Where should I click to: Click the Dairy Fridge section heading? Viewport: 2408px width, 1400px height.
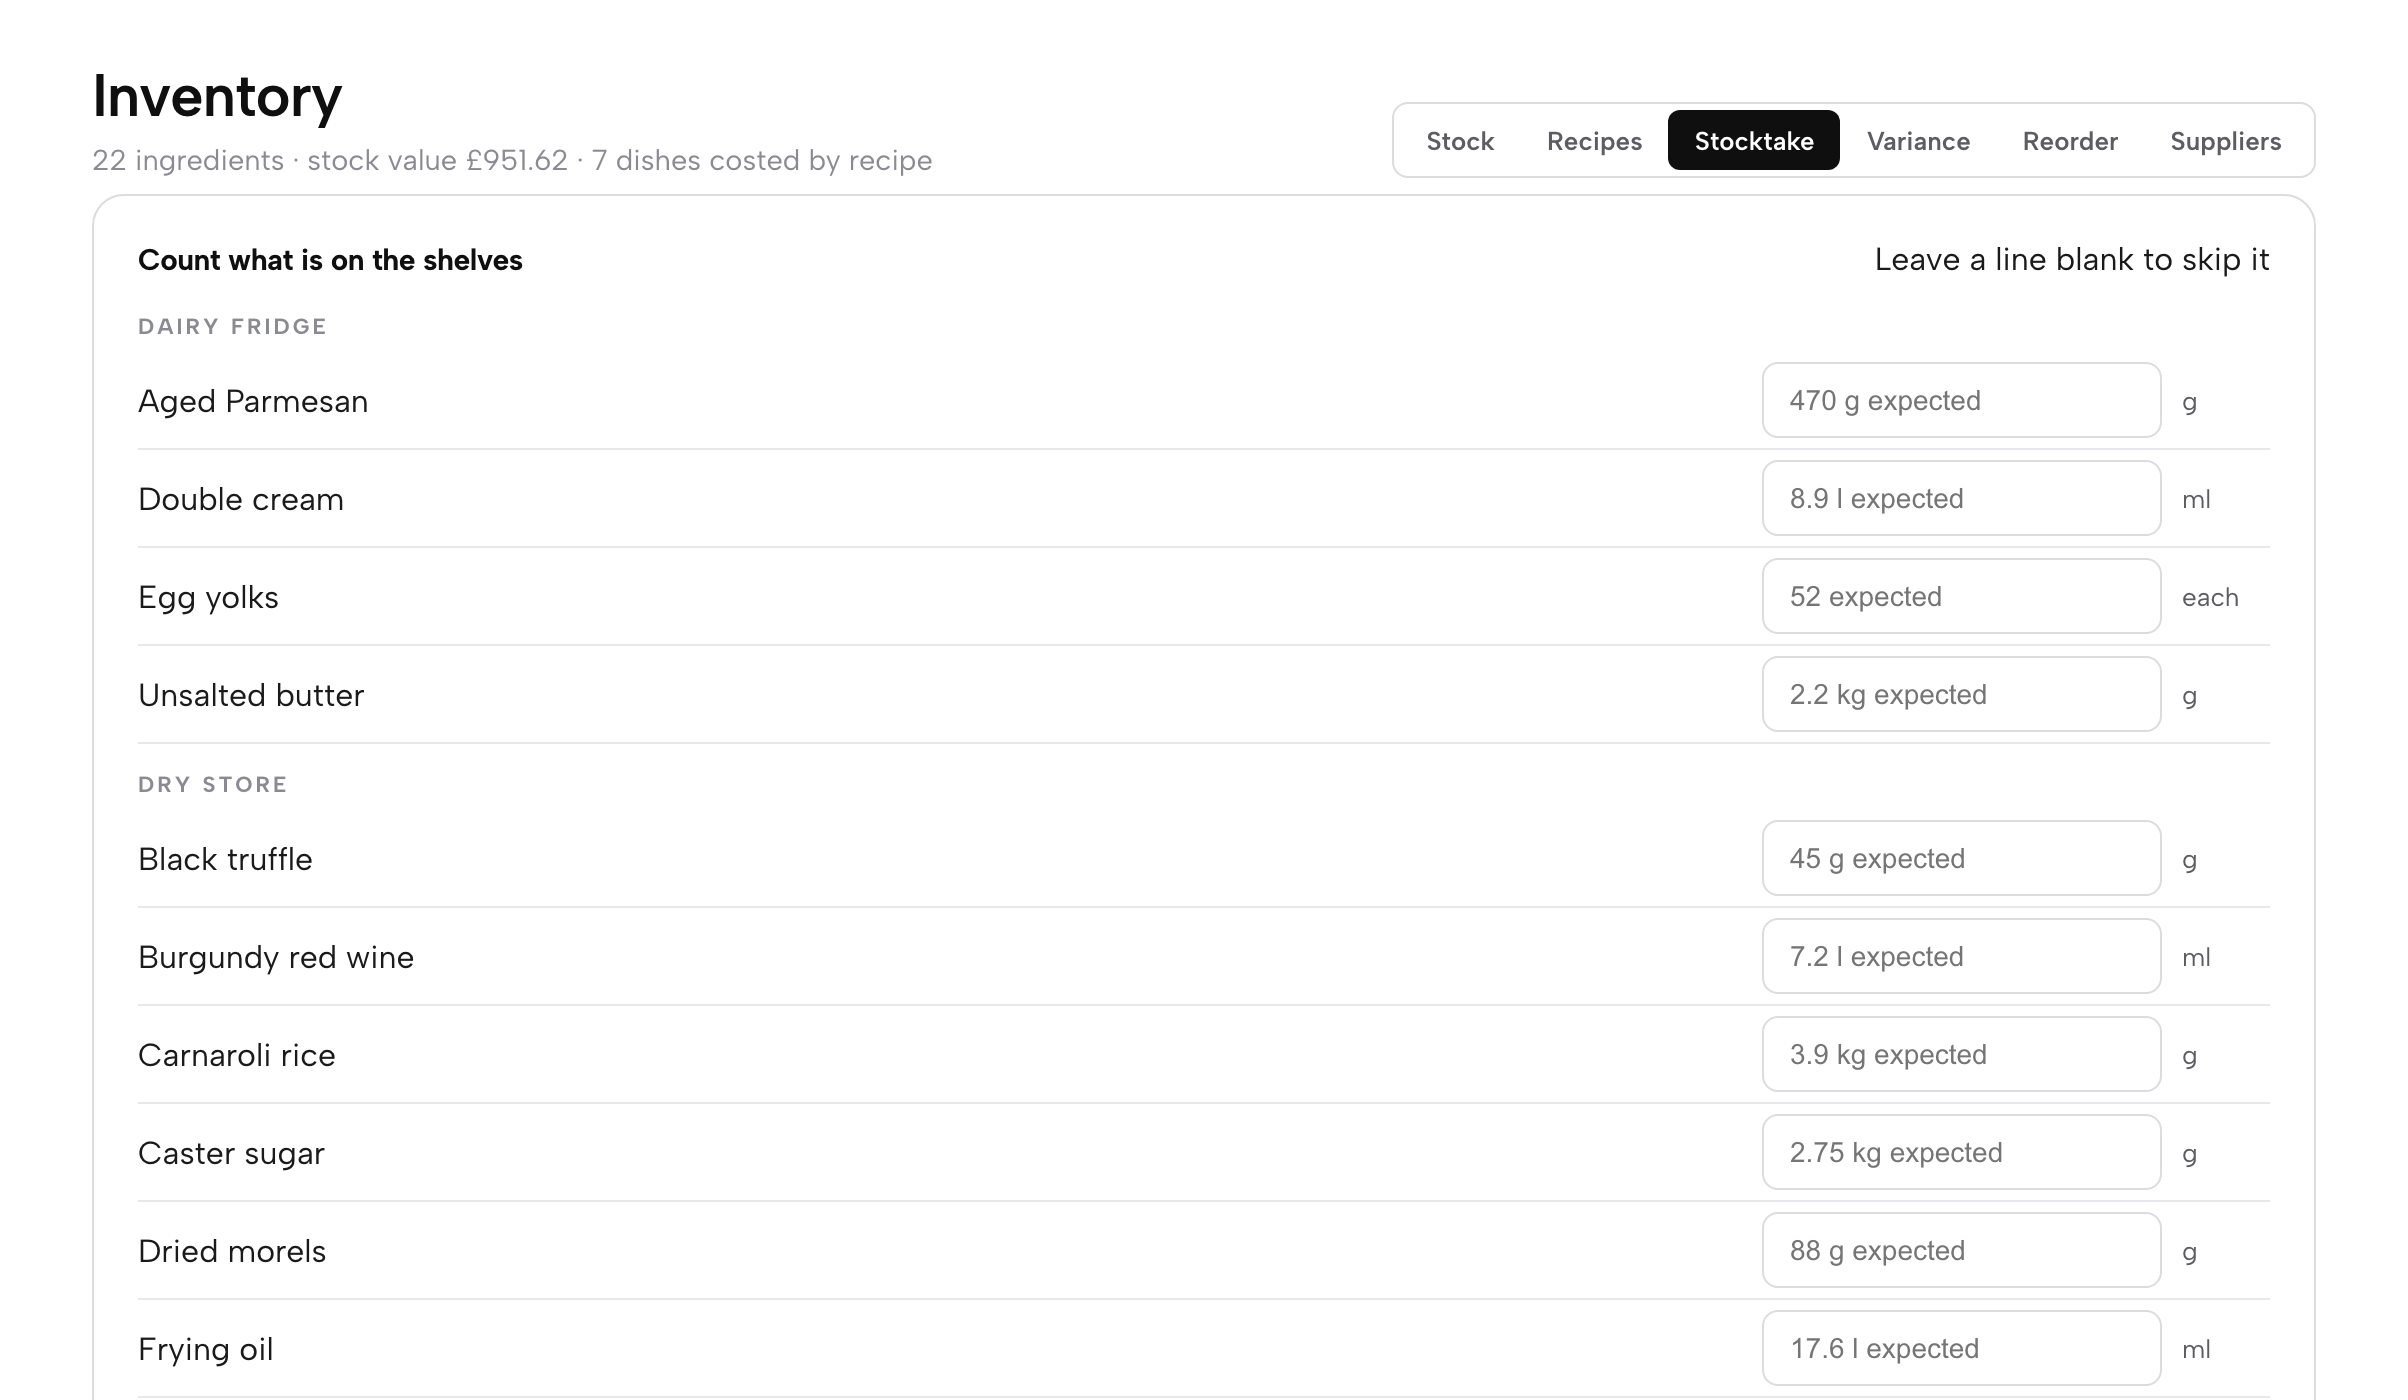232,327
